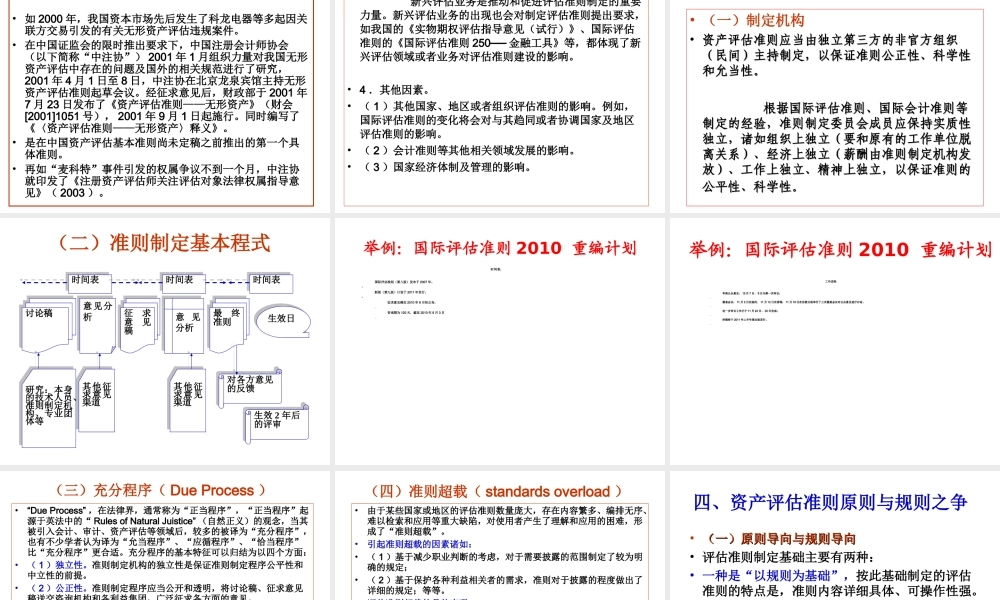The width and height of the screenshot is (1000, 600).
Task: Select the 对各方意见的反馈 scroll shape
Action: tap(251, 383)
